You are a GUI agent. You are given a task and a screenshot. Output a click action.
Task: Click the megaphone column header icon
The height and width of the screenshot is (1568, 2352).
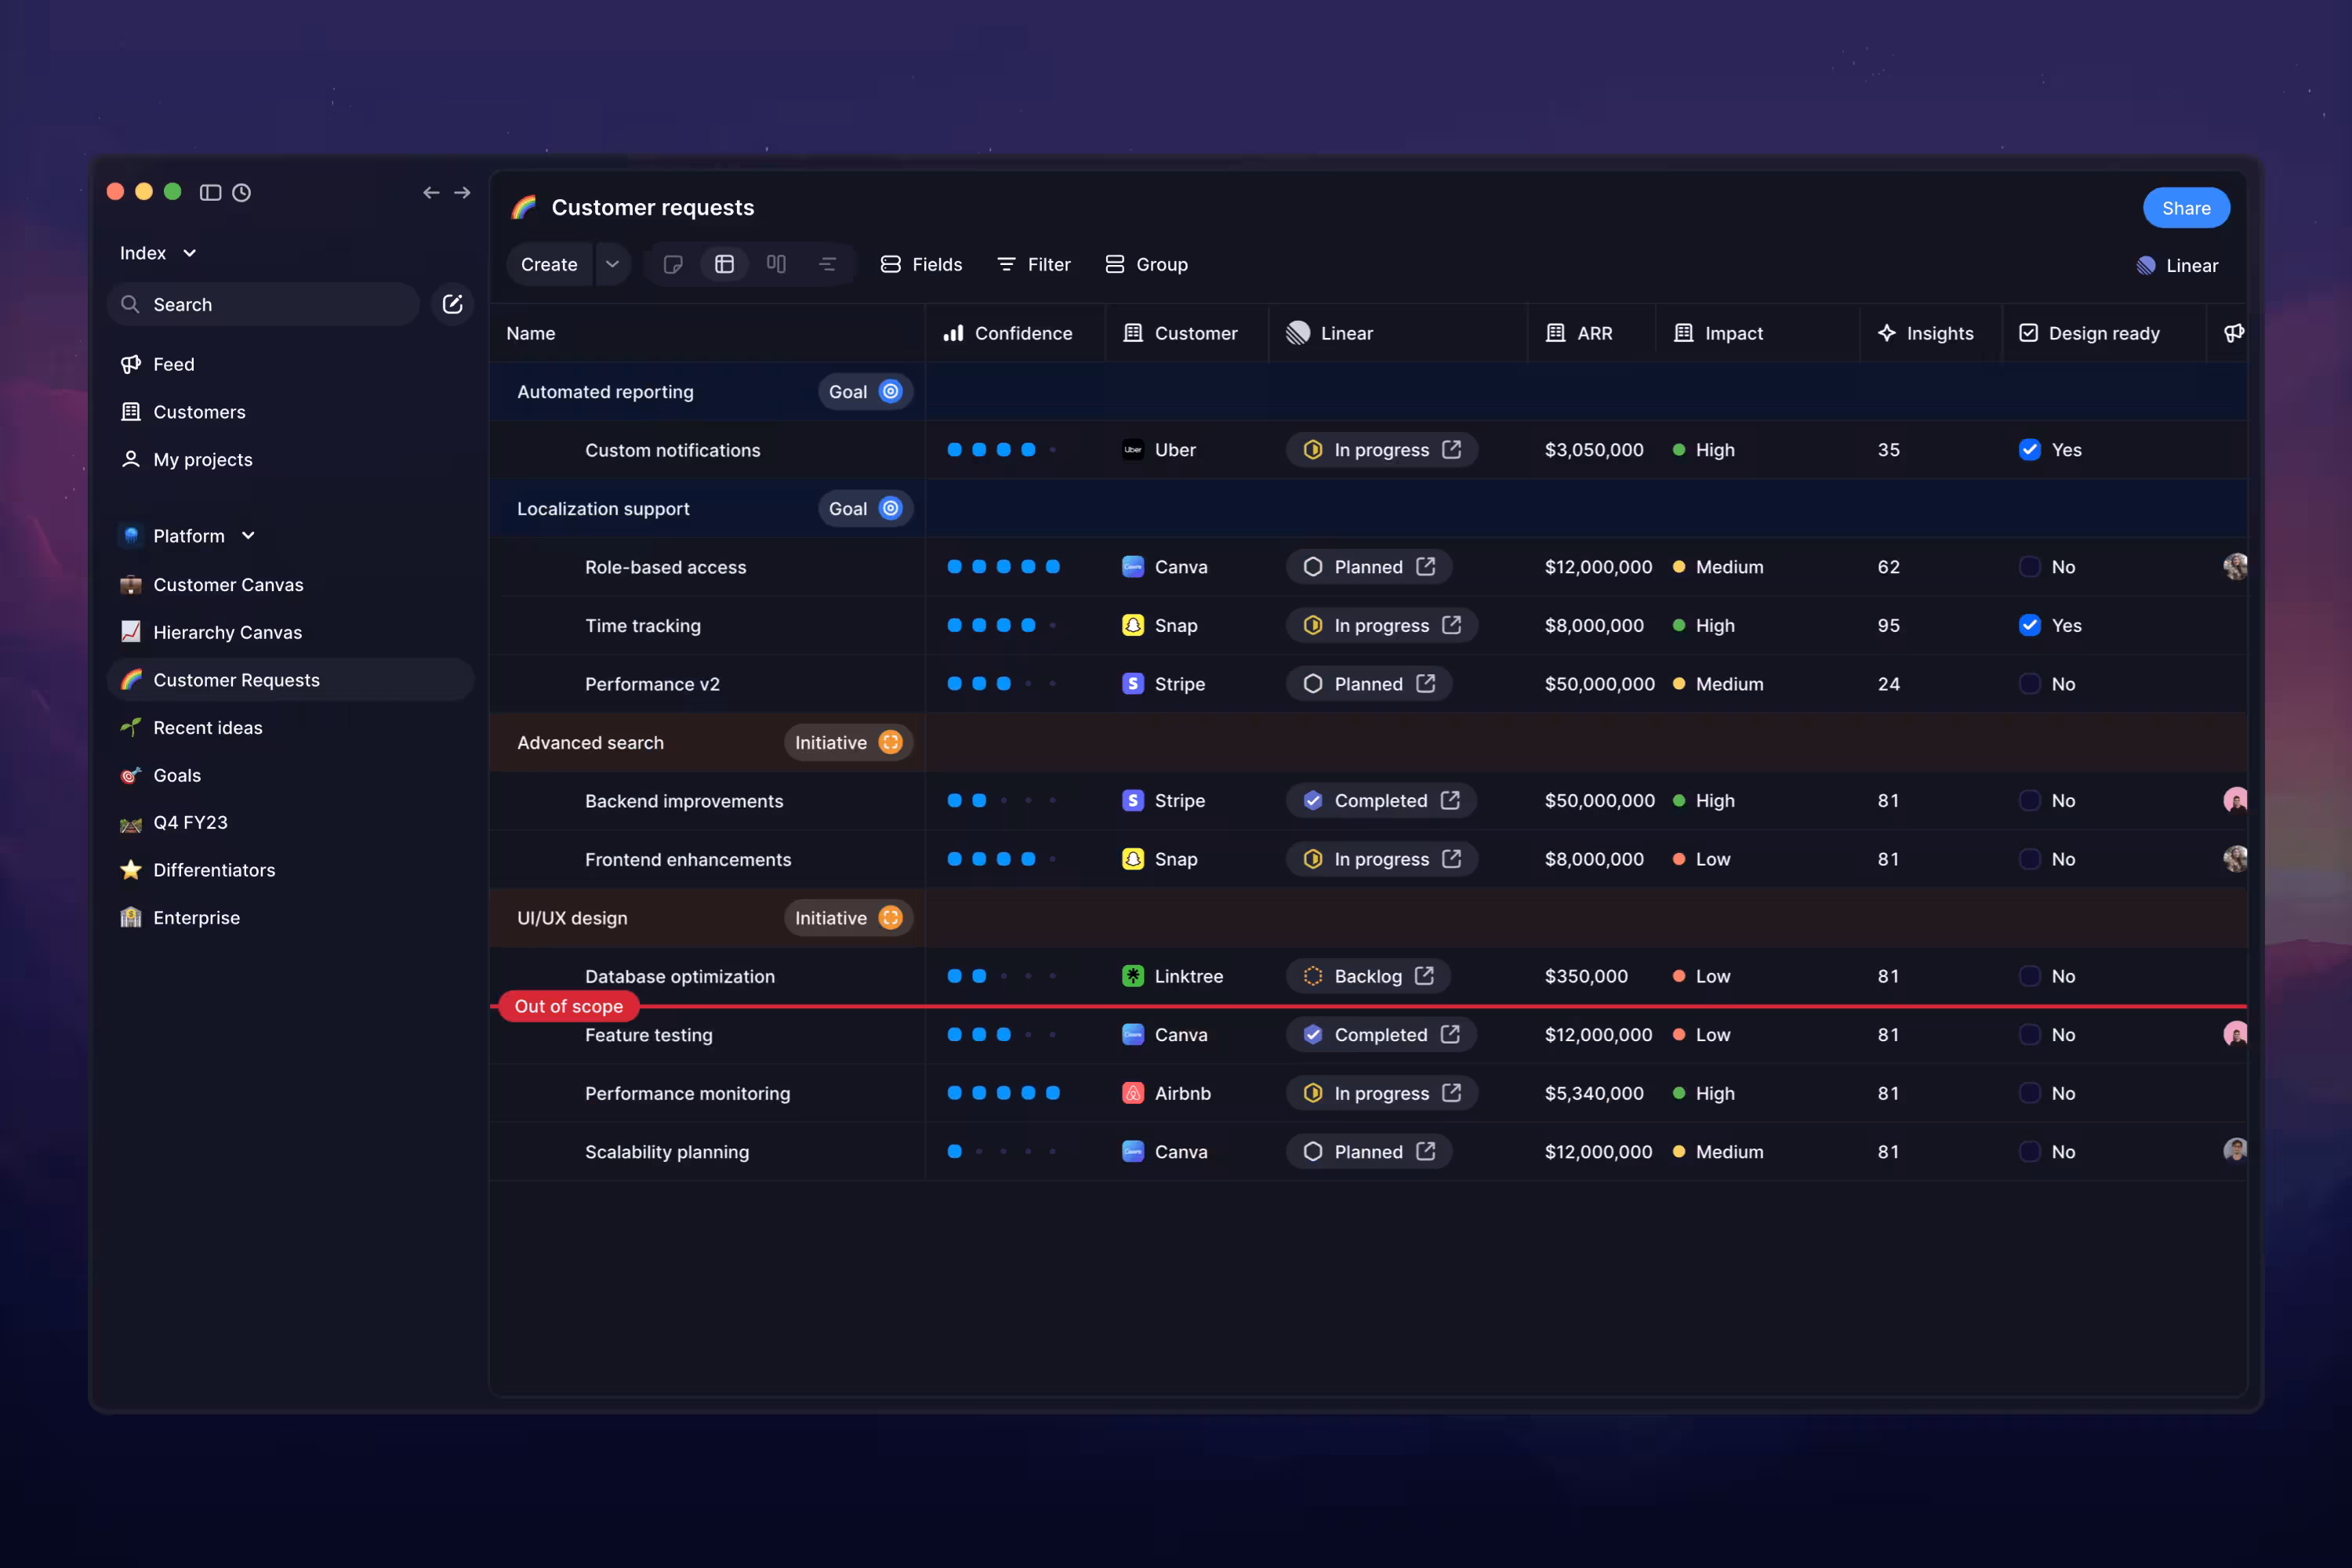tap(2234, 333)
